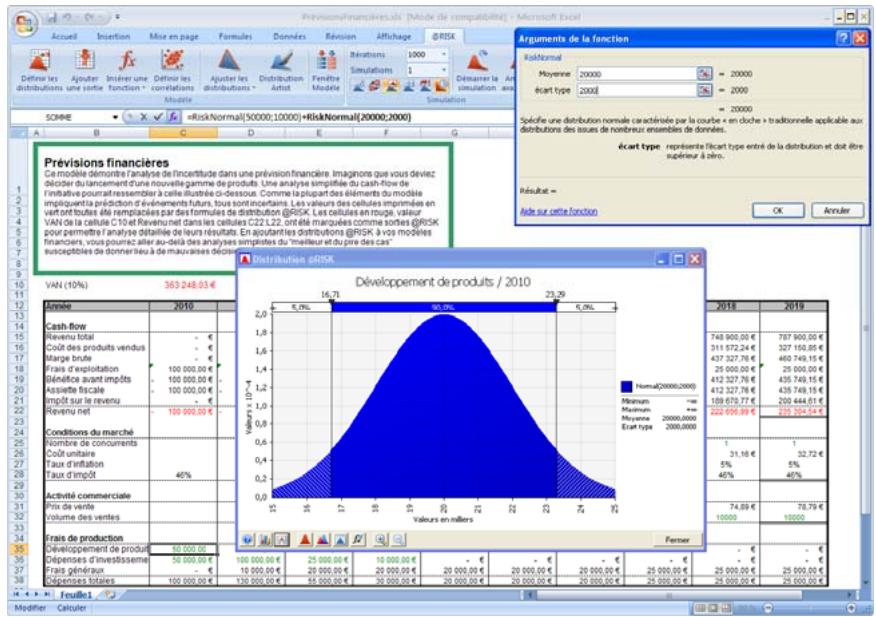The image size is (876, 617).
Task: Click the blue help icon in the chart toolbar
Action: pyautogui.click(x=247, y=539)
